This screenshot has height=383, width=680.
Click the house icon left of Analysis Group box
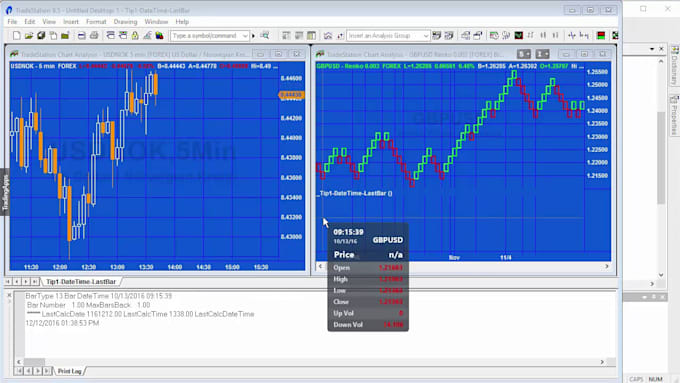[x=328, y=36]
